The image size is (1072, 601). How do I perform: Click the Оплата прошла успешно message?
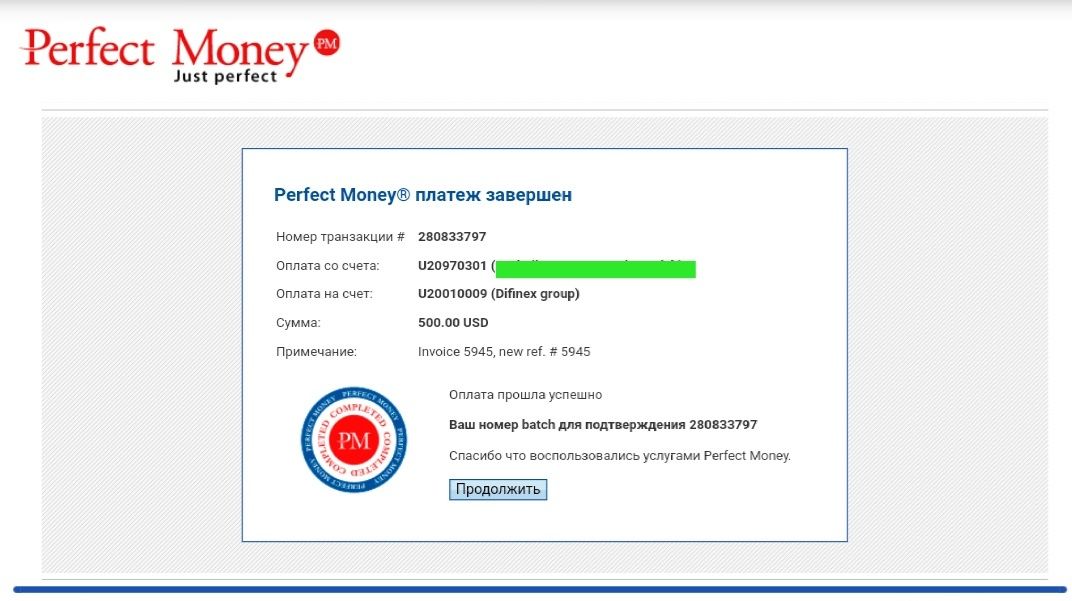[x=525, y=395]
